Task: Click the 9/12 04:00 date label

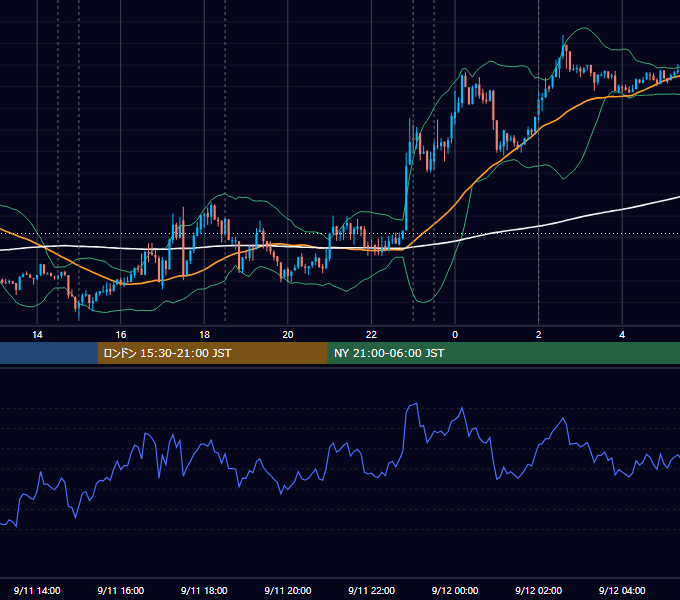Action: [622, 590]
